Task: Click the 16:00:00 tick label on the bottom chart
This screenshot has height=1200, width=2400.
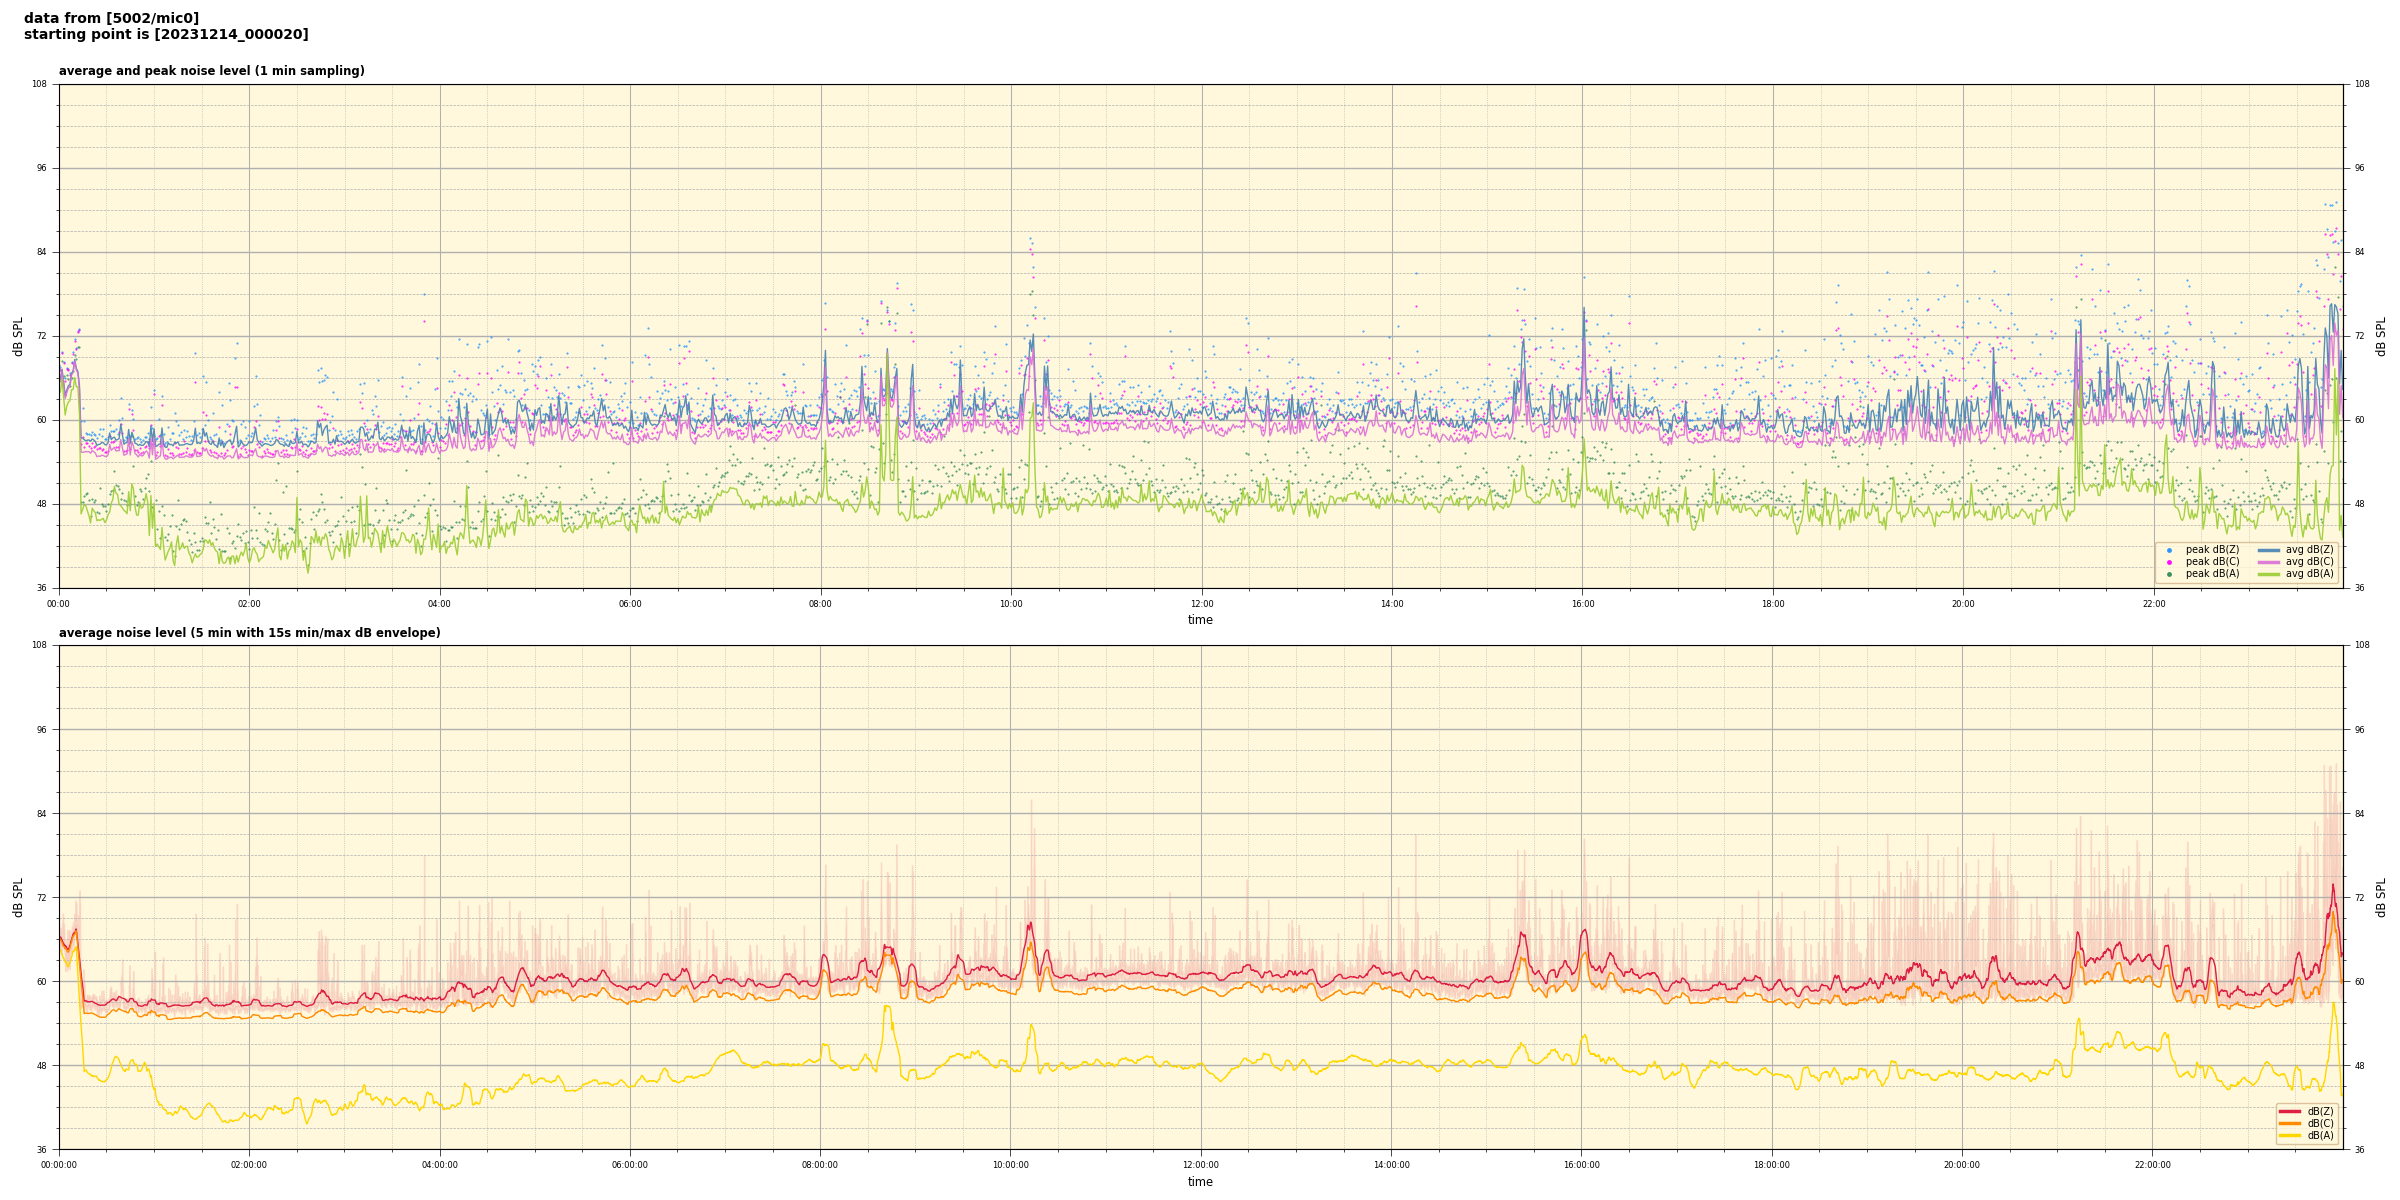Action: point(1581,1165)
